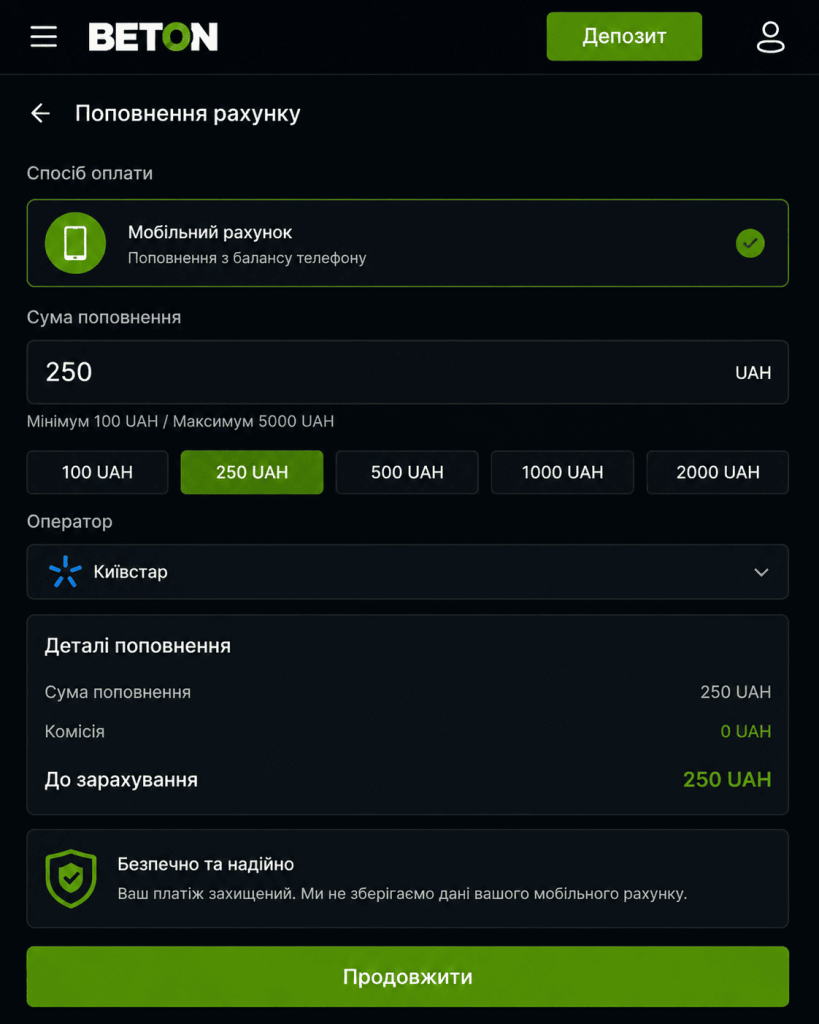
Task: Open the hamburger menu
Action: [44, 37]
